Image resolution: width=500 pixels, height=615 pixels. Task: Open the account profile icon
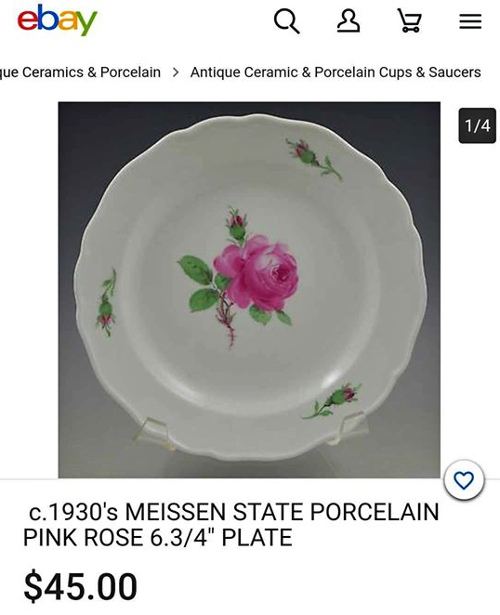click(348, 21)
